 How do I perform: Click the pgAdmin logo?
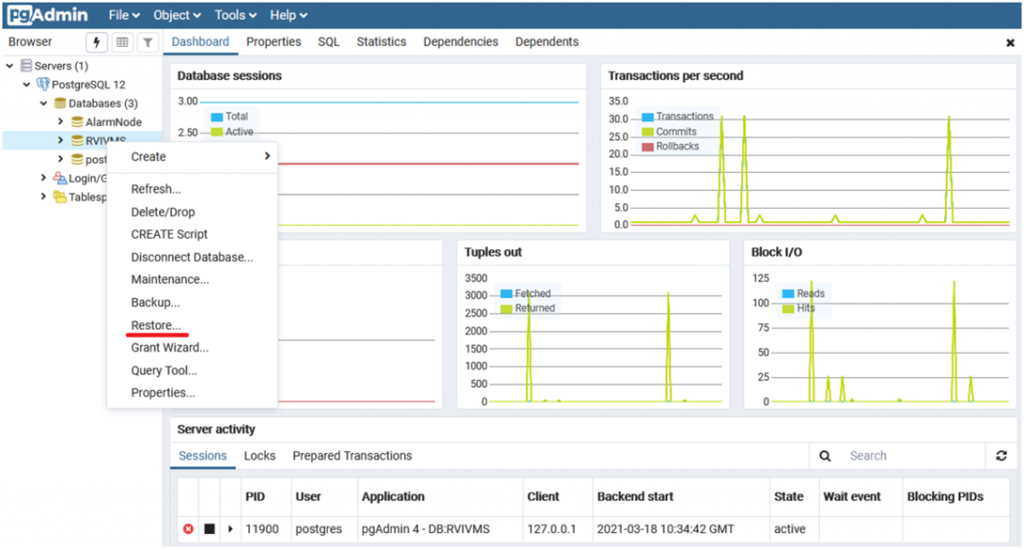tap(48, 15)
